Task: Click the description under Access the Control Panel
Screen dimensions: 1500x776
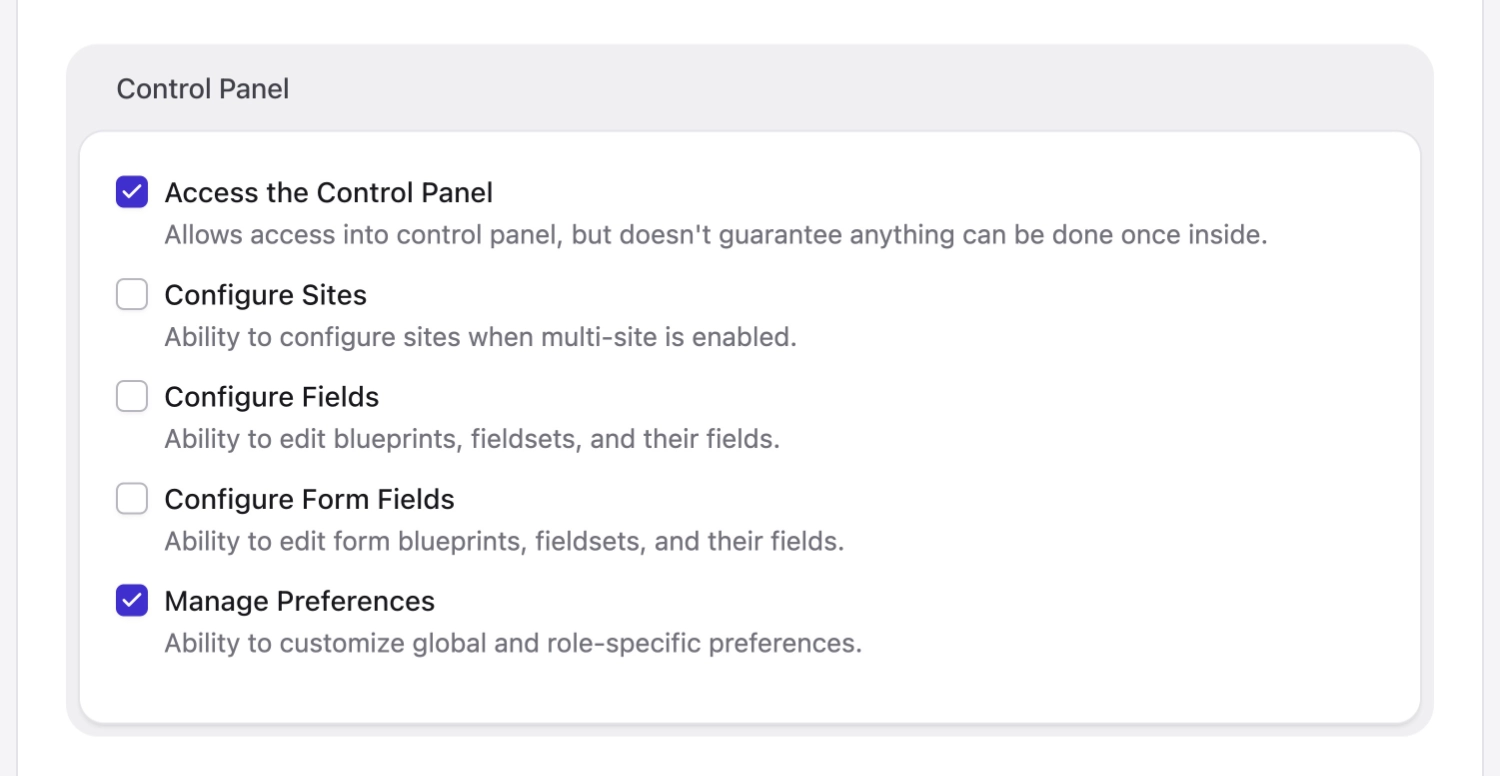Action: pyautogui.click(x=716, y=234)
